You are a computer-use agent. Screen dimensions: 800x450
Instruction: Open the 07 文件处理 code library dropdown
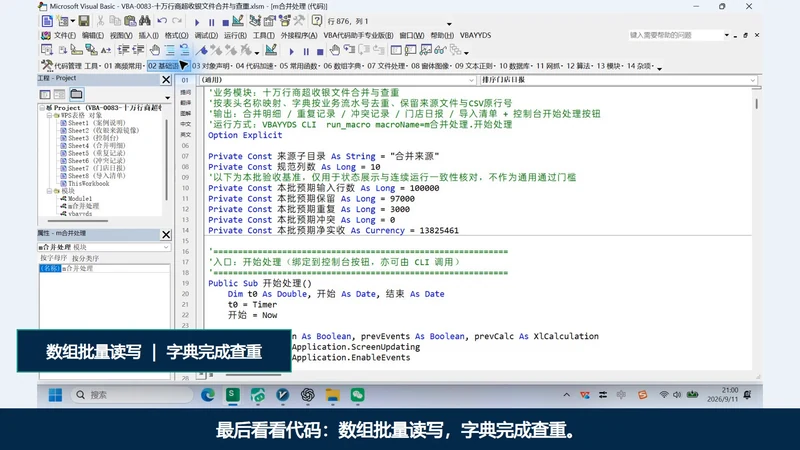tap(388, 66)
